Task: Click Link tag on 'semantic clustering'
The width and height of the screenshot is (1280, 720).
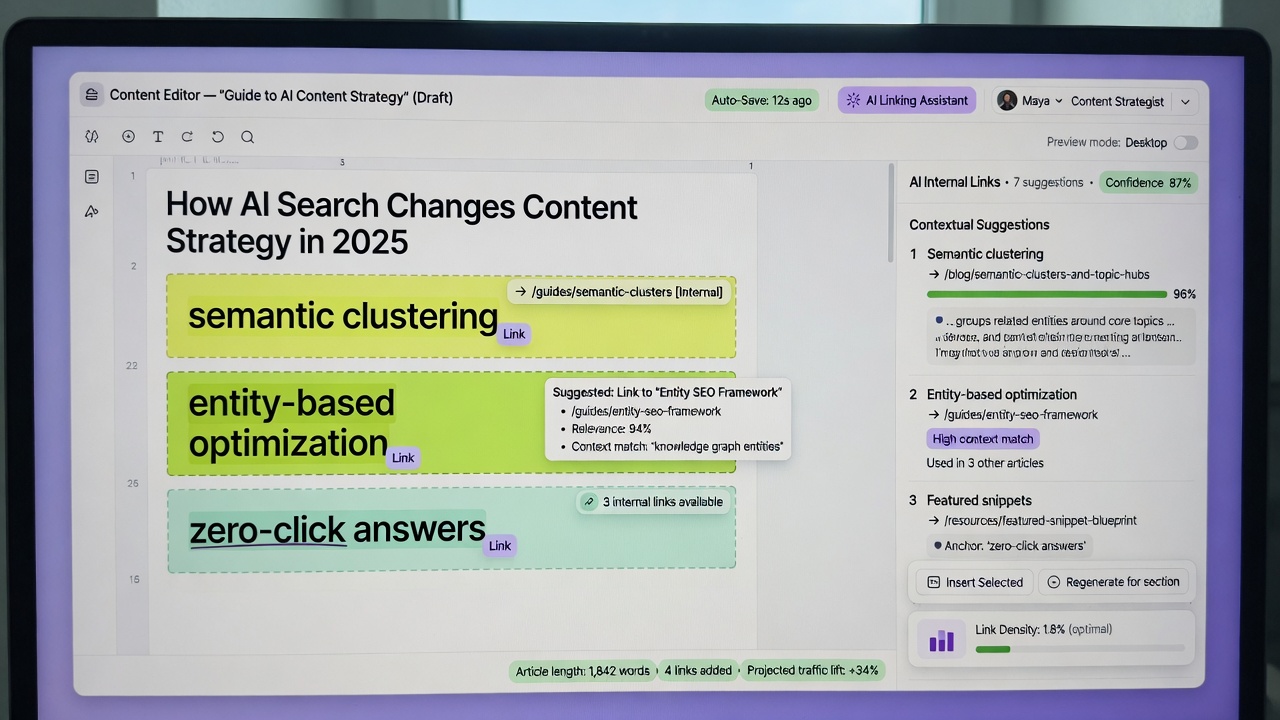Action: coord(514,334)
